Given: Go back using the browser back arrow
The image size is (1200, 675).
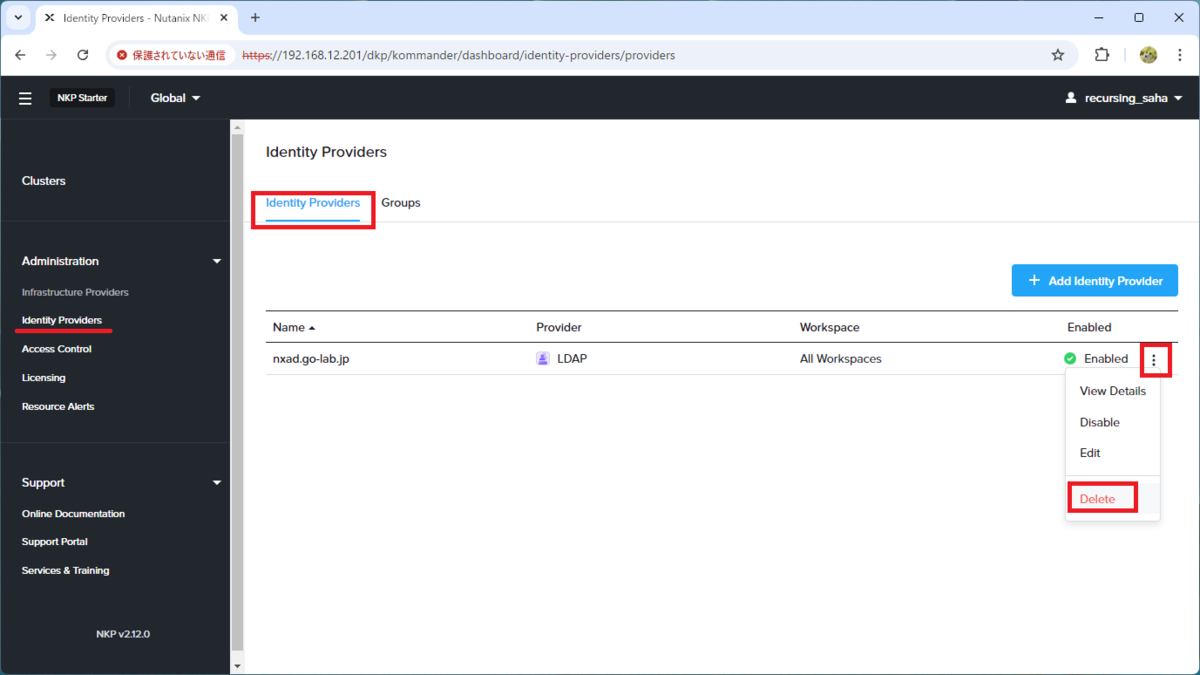Looking at the screenshot, I should 21,55.
